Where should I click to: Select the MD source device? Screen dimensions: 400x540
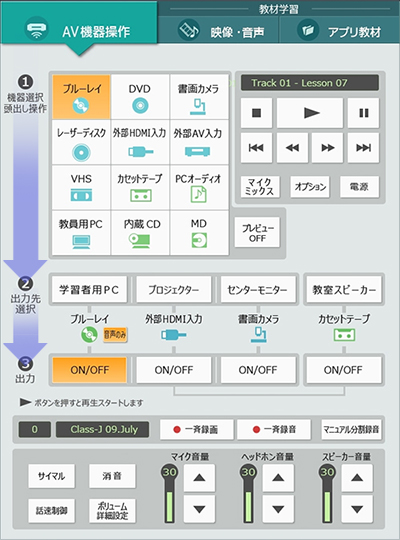coord(199,233)
